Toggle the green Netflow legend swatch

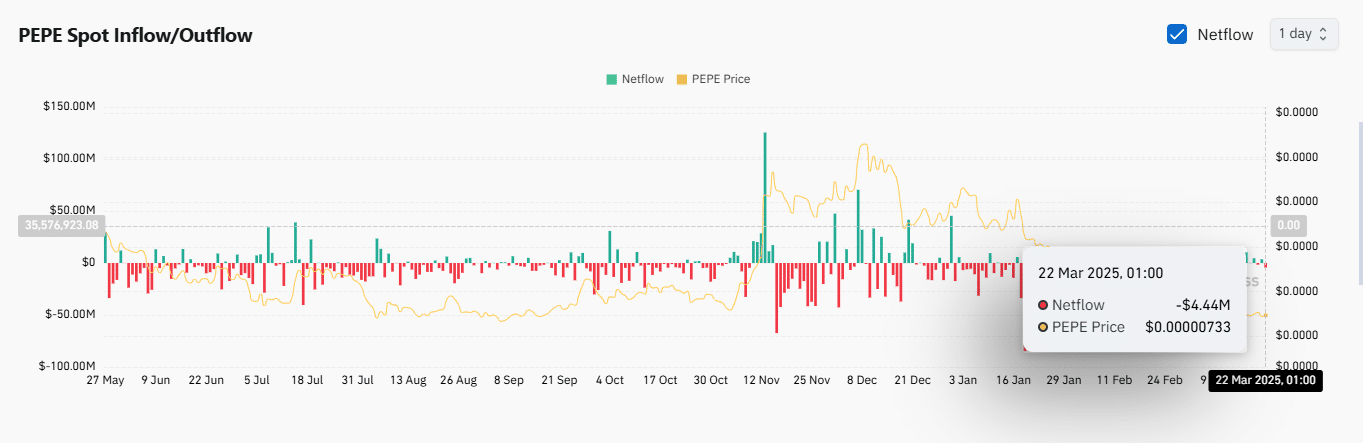[611, 79]
